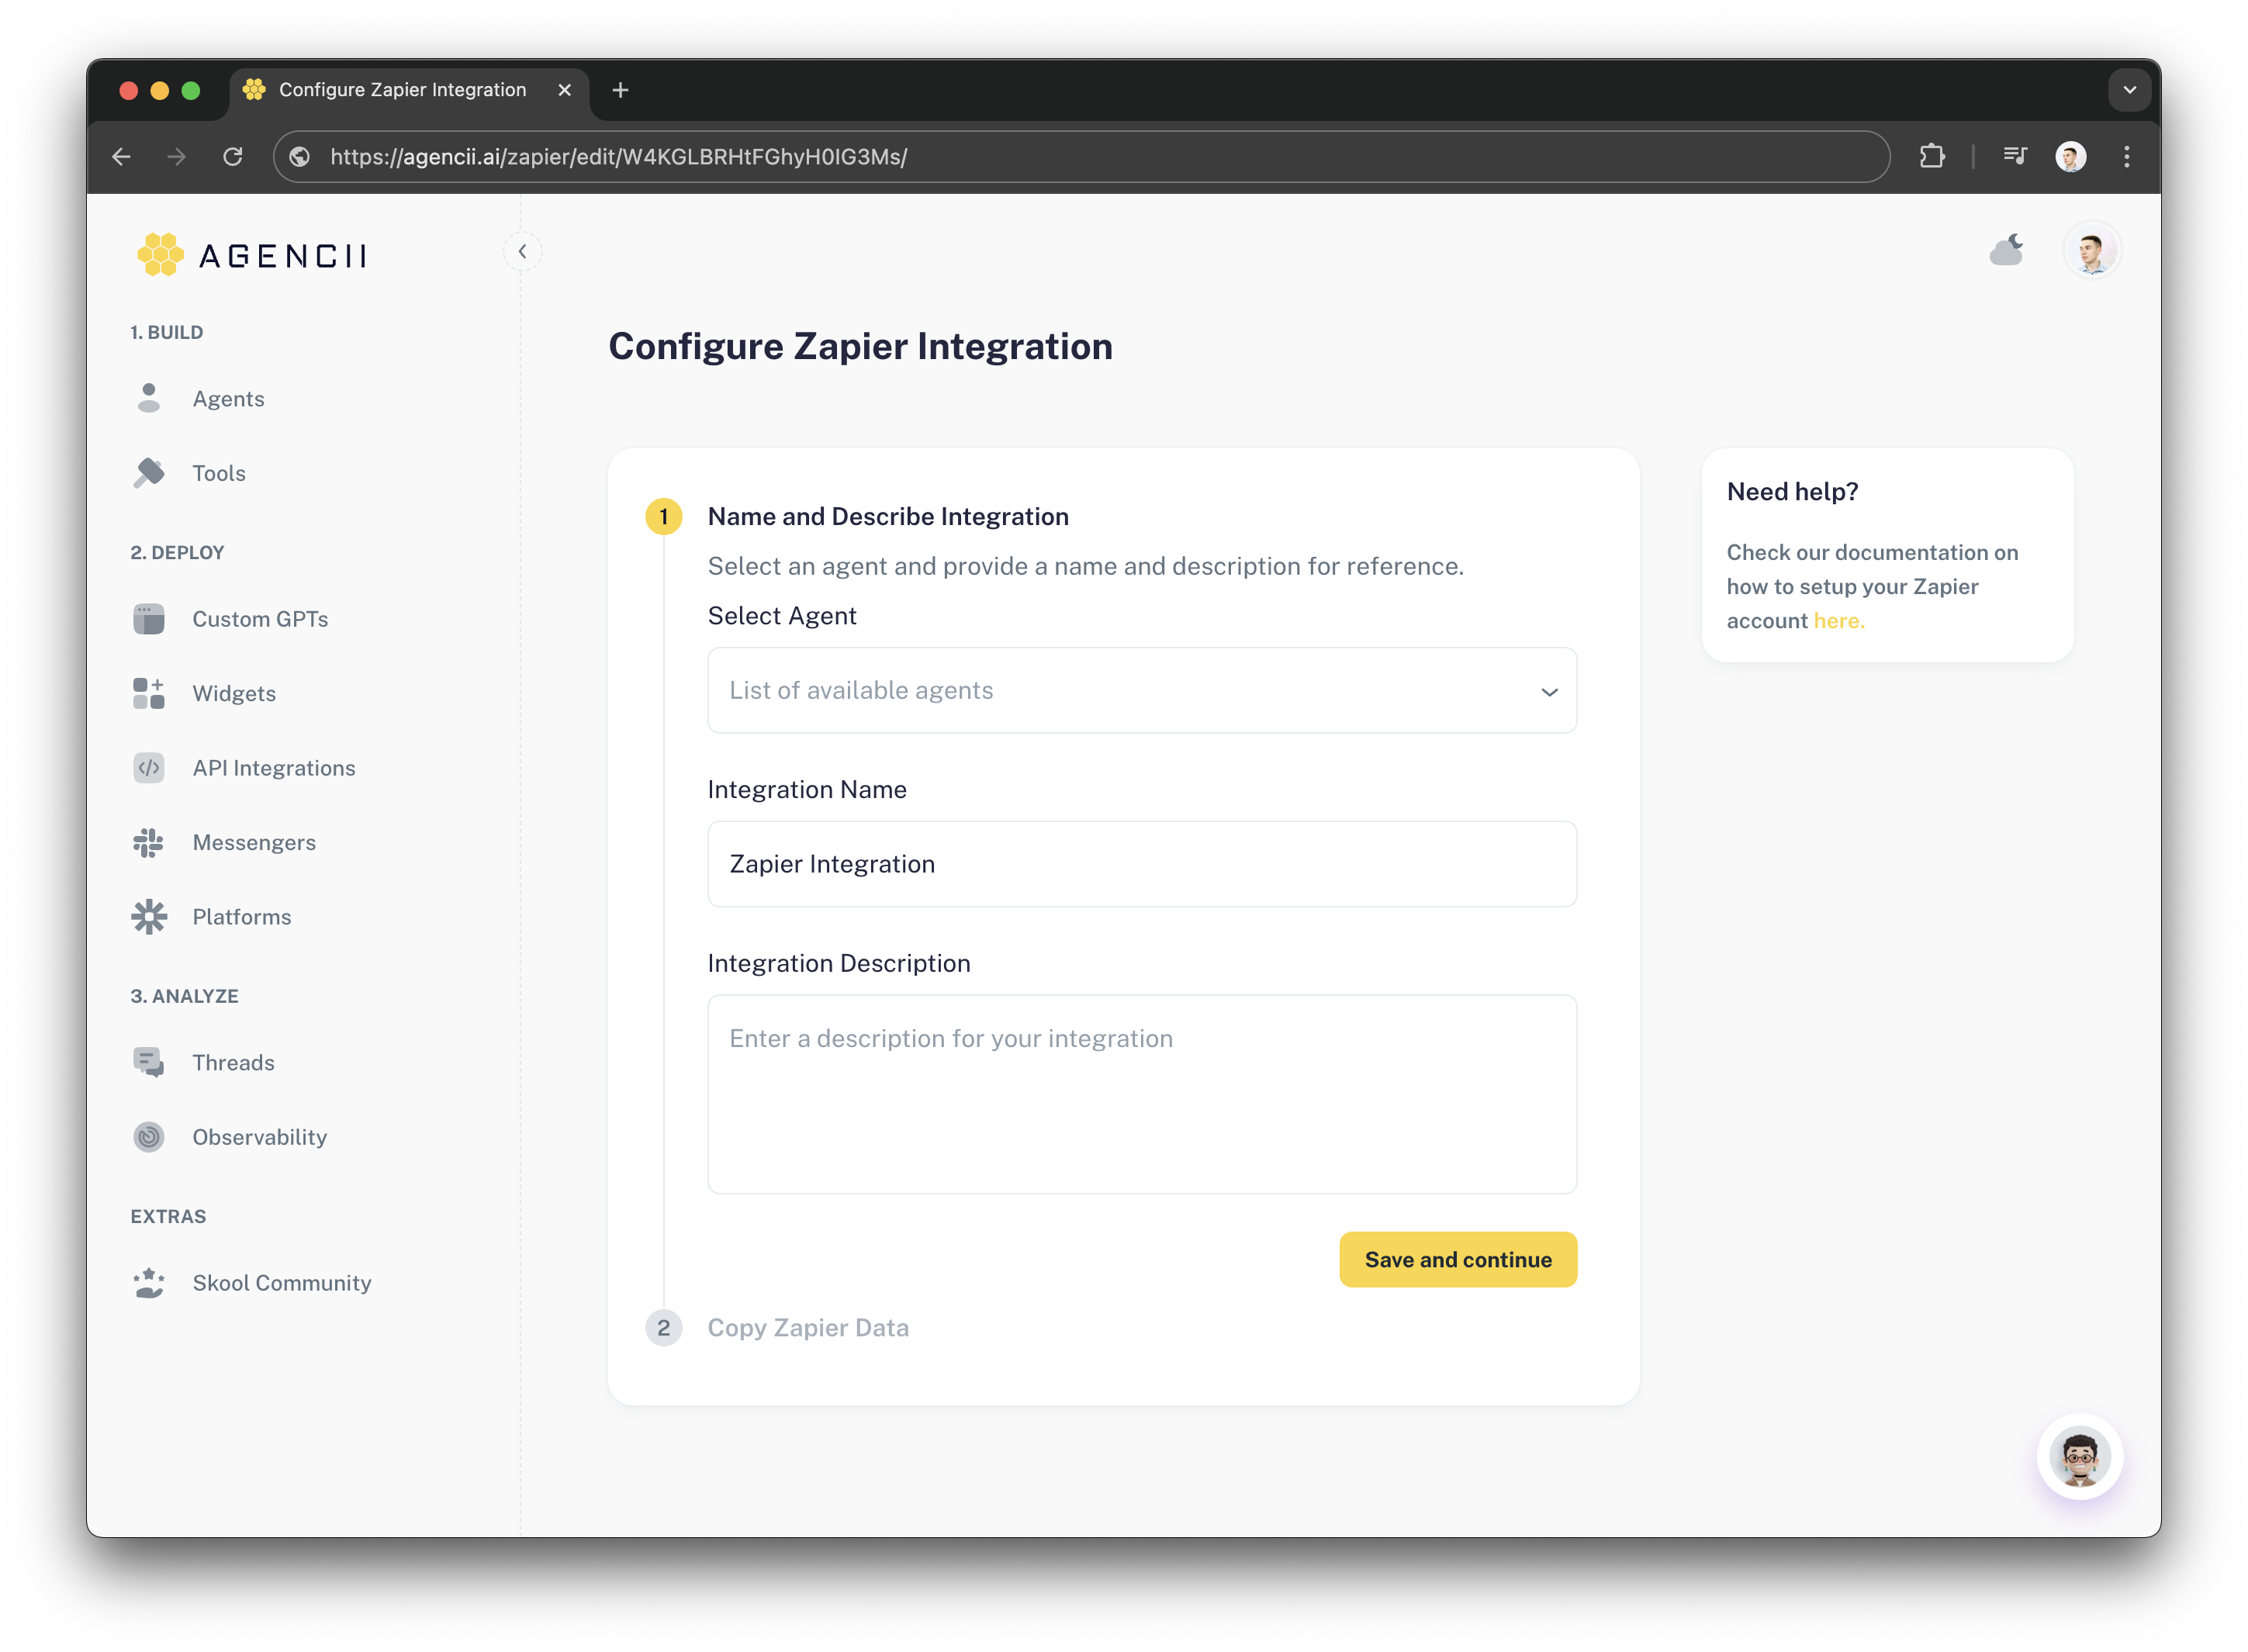2248x1652 pixels.
Task: Click the Messengers Slack-style icon
Action: click(x=149, y=842)
